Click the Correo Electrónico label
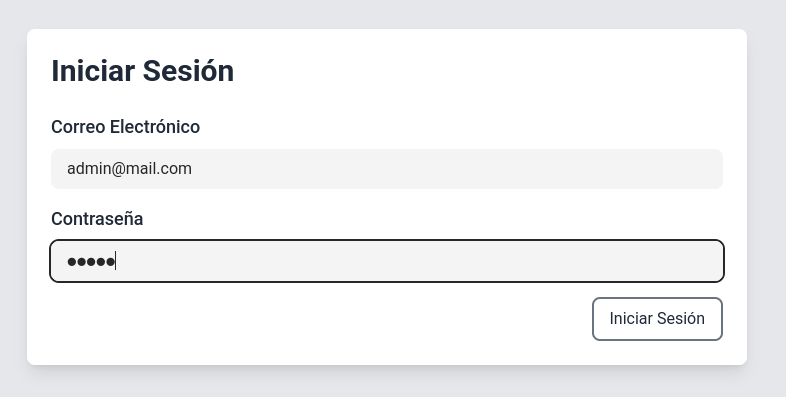786x397 pixels. click(125, 127)
